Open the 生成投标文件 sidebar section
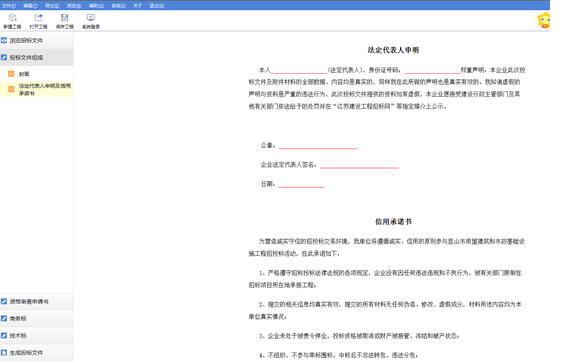576x362 pixels. click(37, 352)
